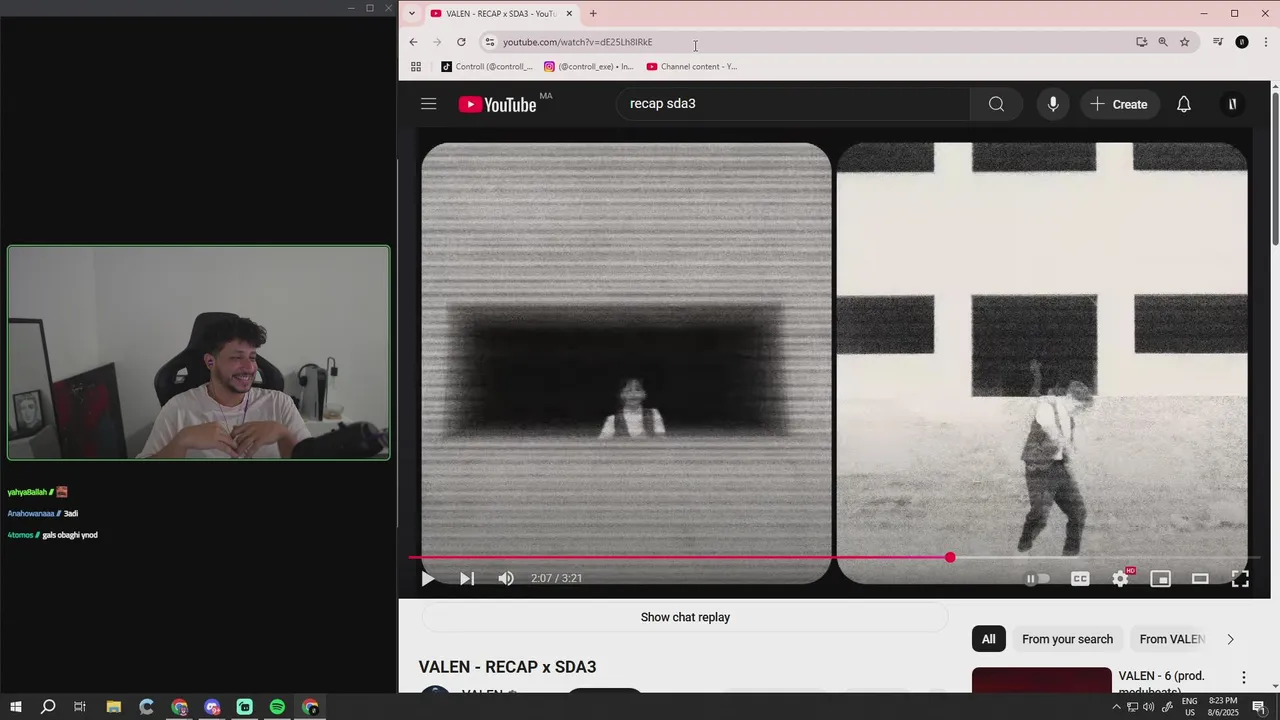Click Show chat replay
Image resolution: width=1280 pixels, height=720 pixels.
point(685,617)
